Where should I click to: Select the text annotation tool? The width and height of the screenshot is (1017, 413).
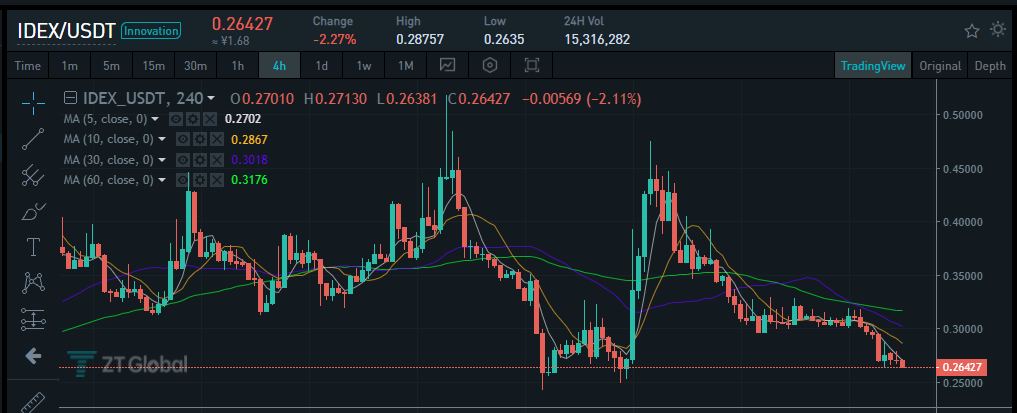point(33,246)
